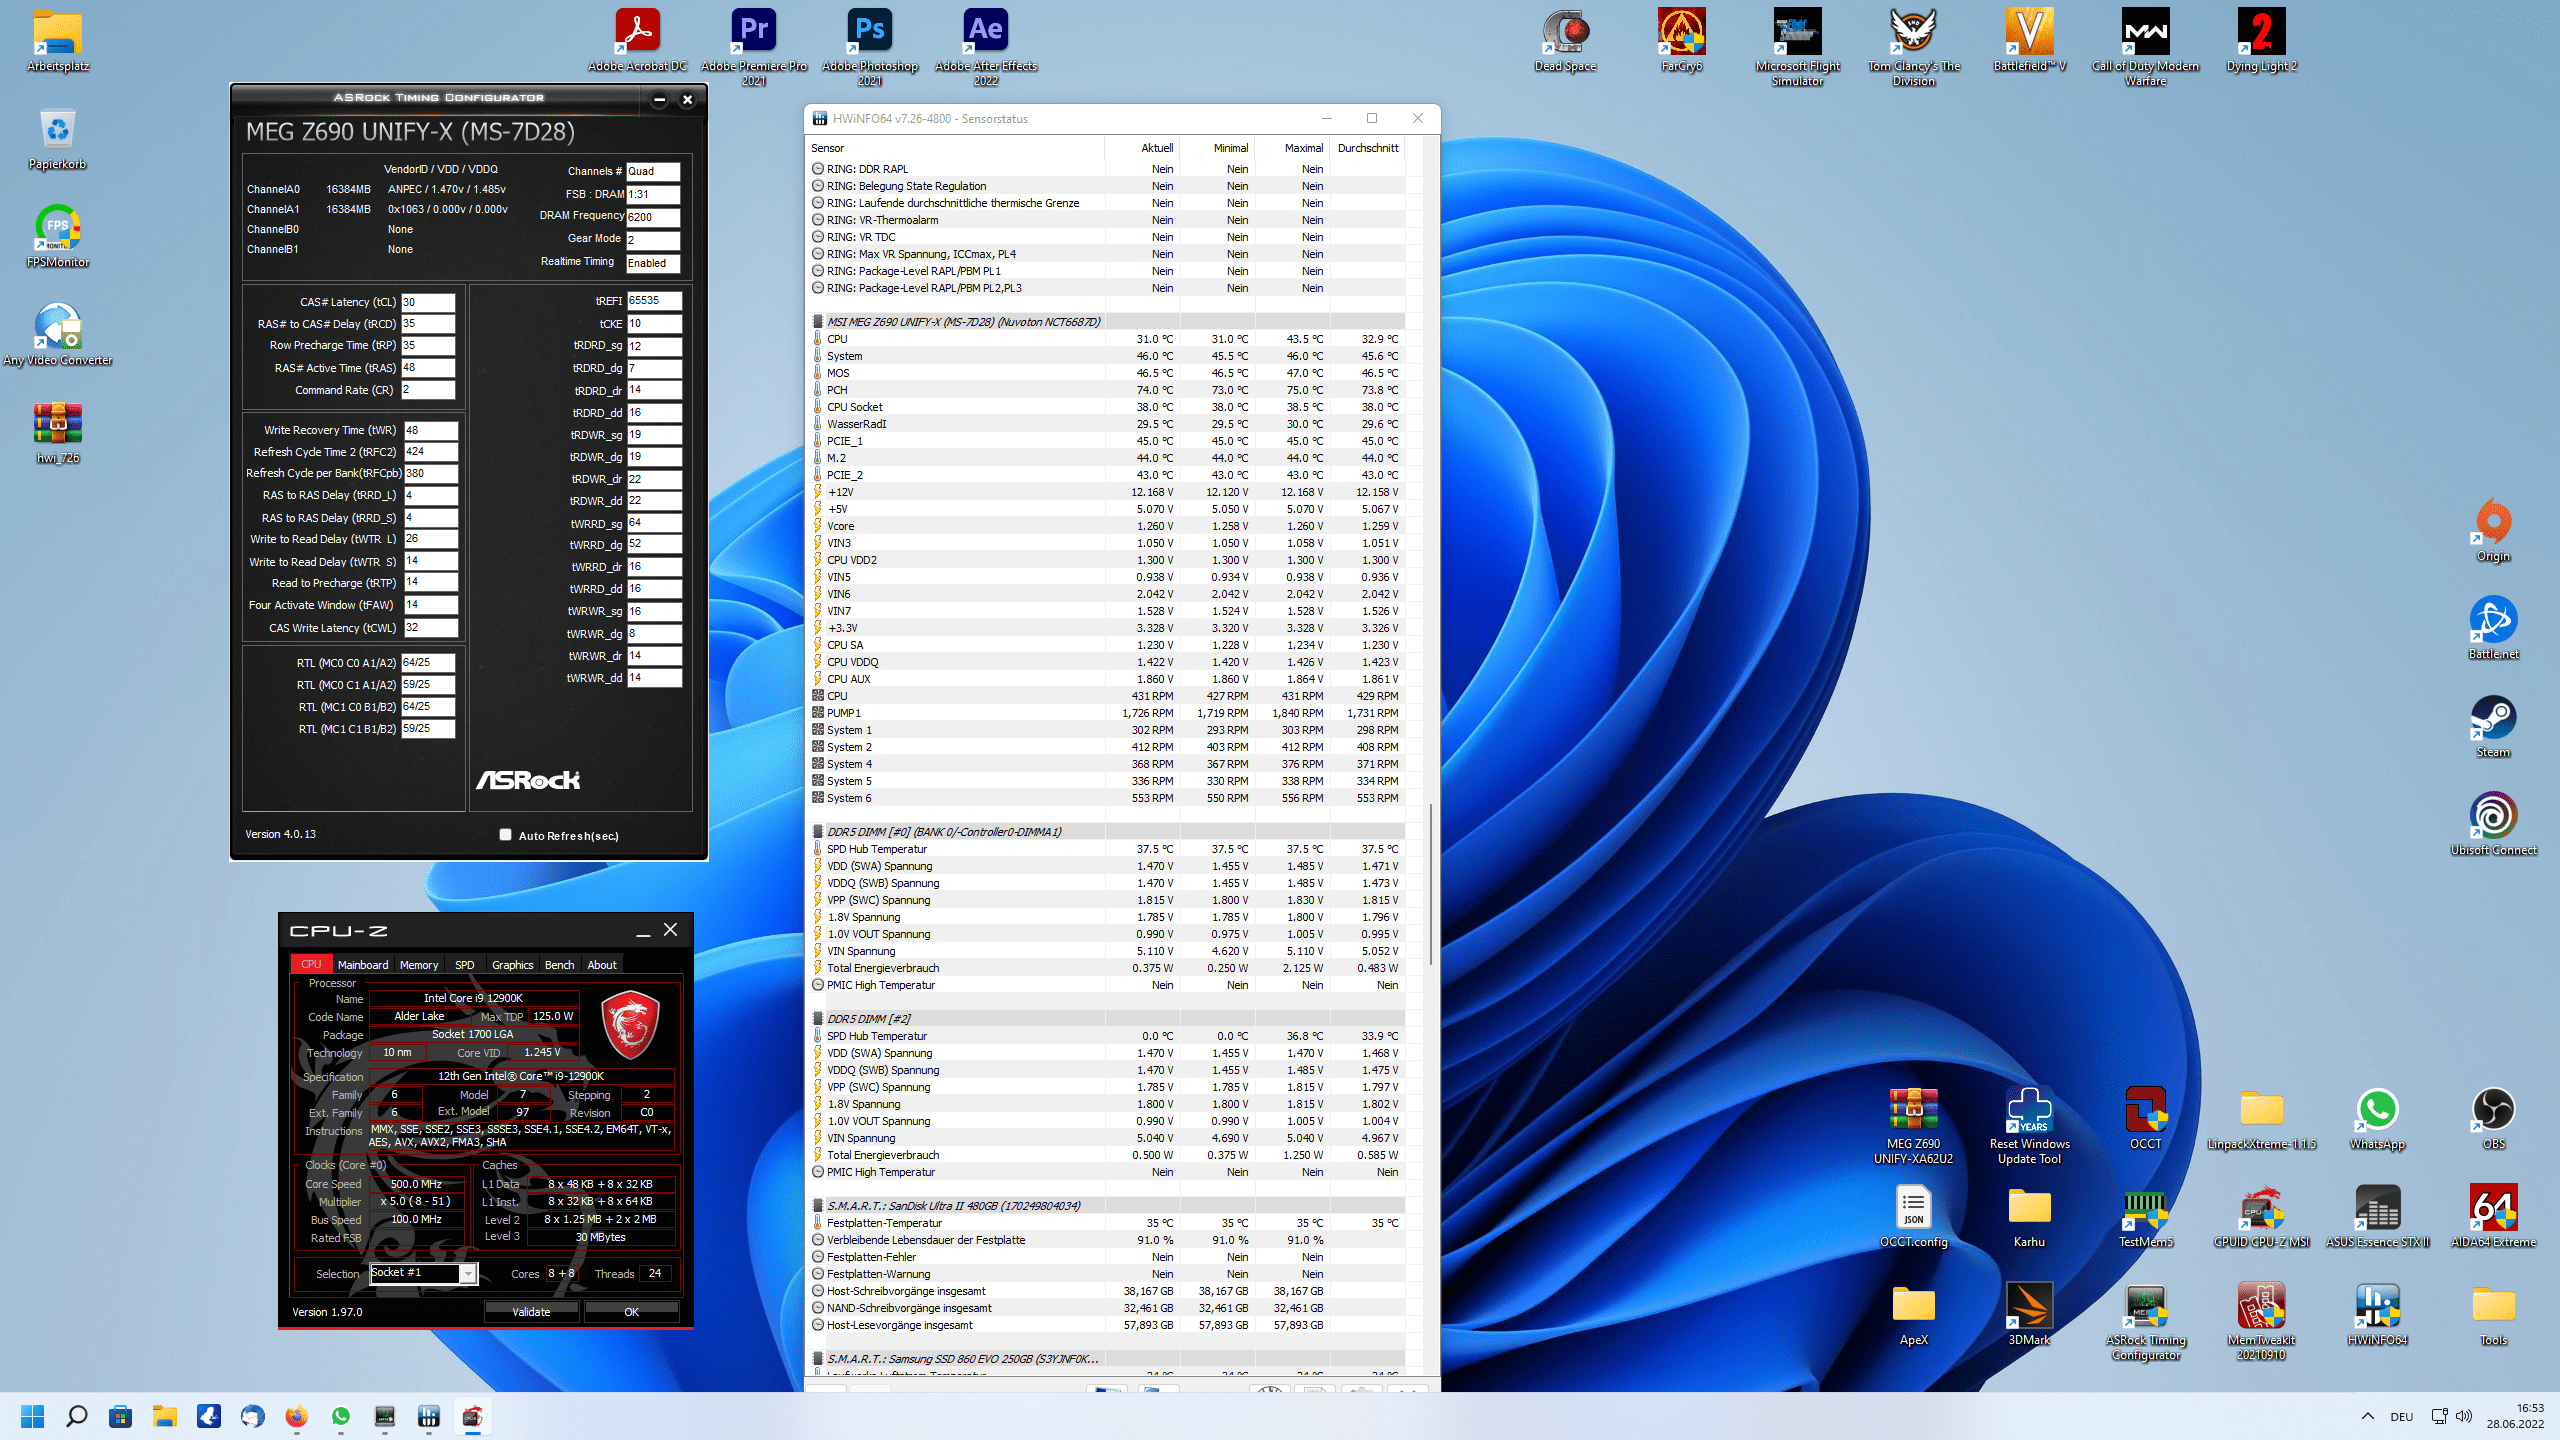Select the Steam desktop shortcut
Screen dimensions: 2560x1440
[2493, 726]
